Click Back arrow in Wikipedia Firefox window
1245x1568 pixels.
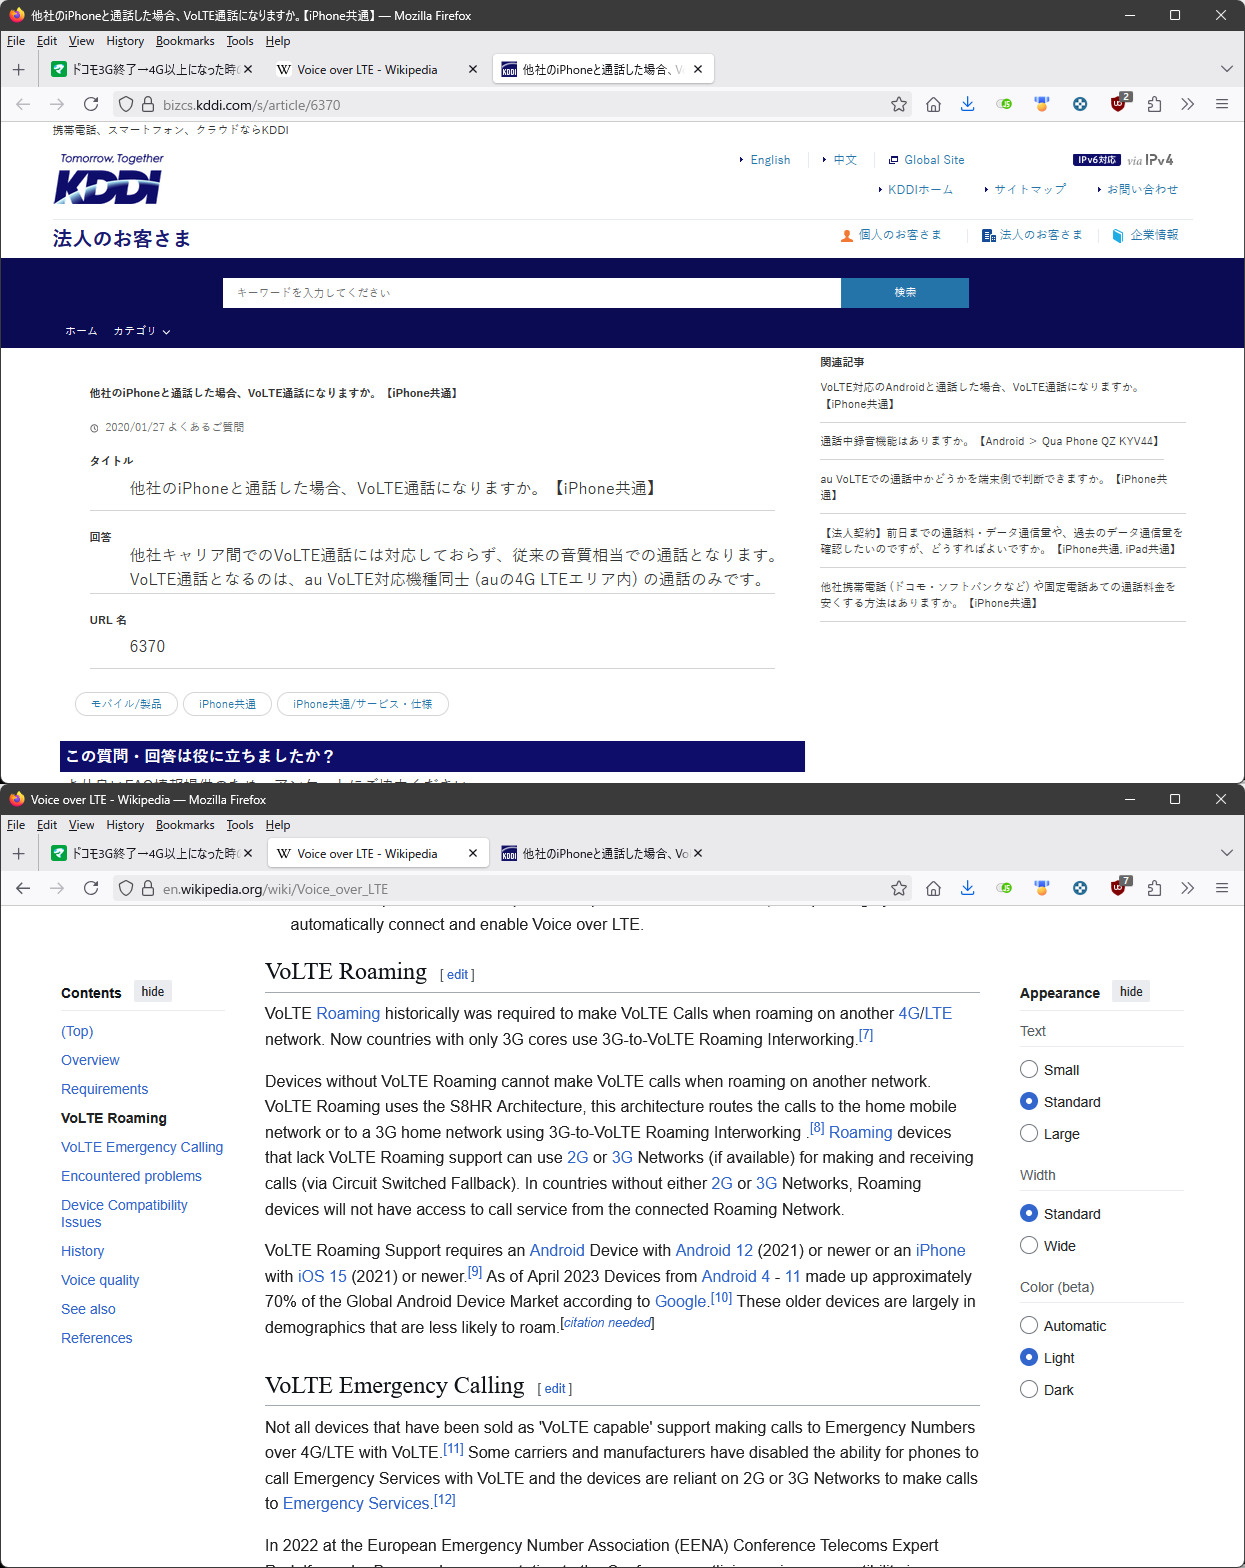[23, 888]
